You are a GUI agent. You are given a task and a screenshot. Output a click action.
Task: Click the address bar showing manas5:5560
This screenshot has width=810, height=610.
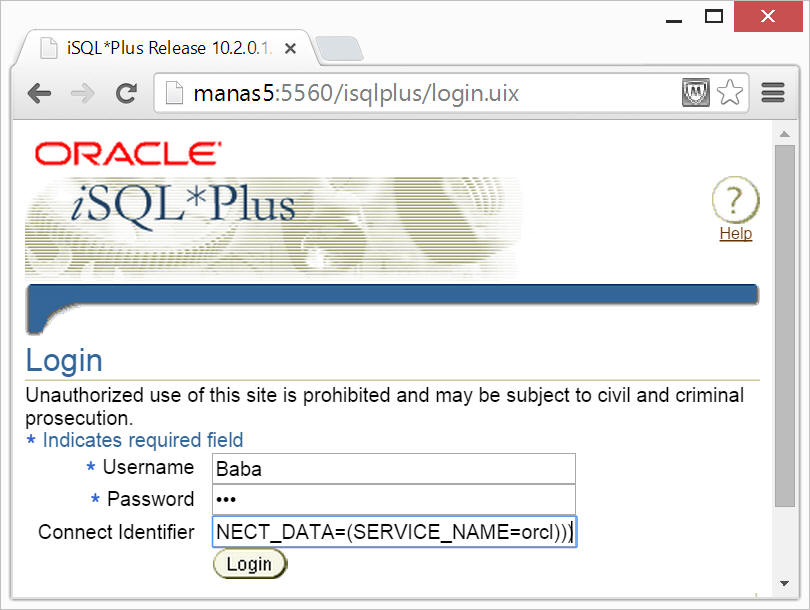(x=420, y=94)
